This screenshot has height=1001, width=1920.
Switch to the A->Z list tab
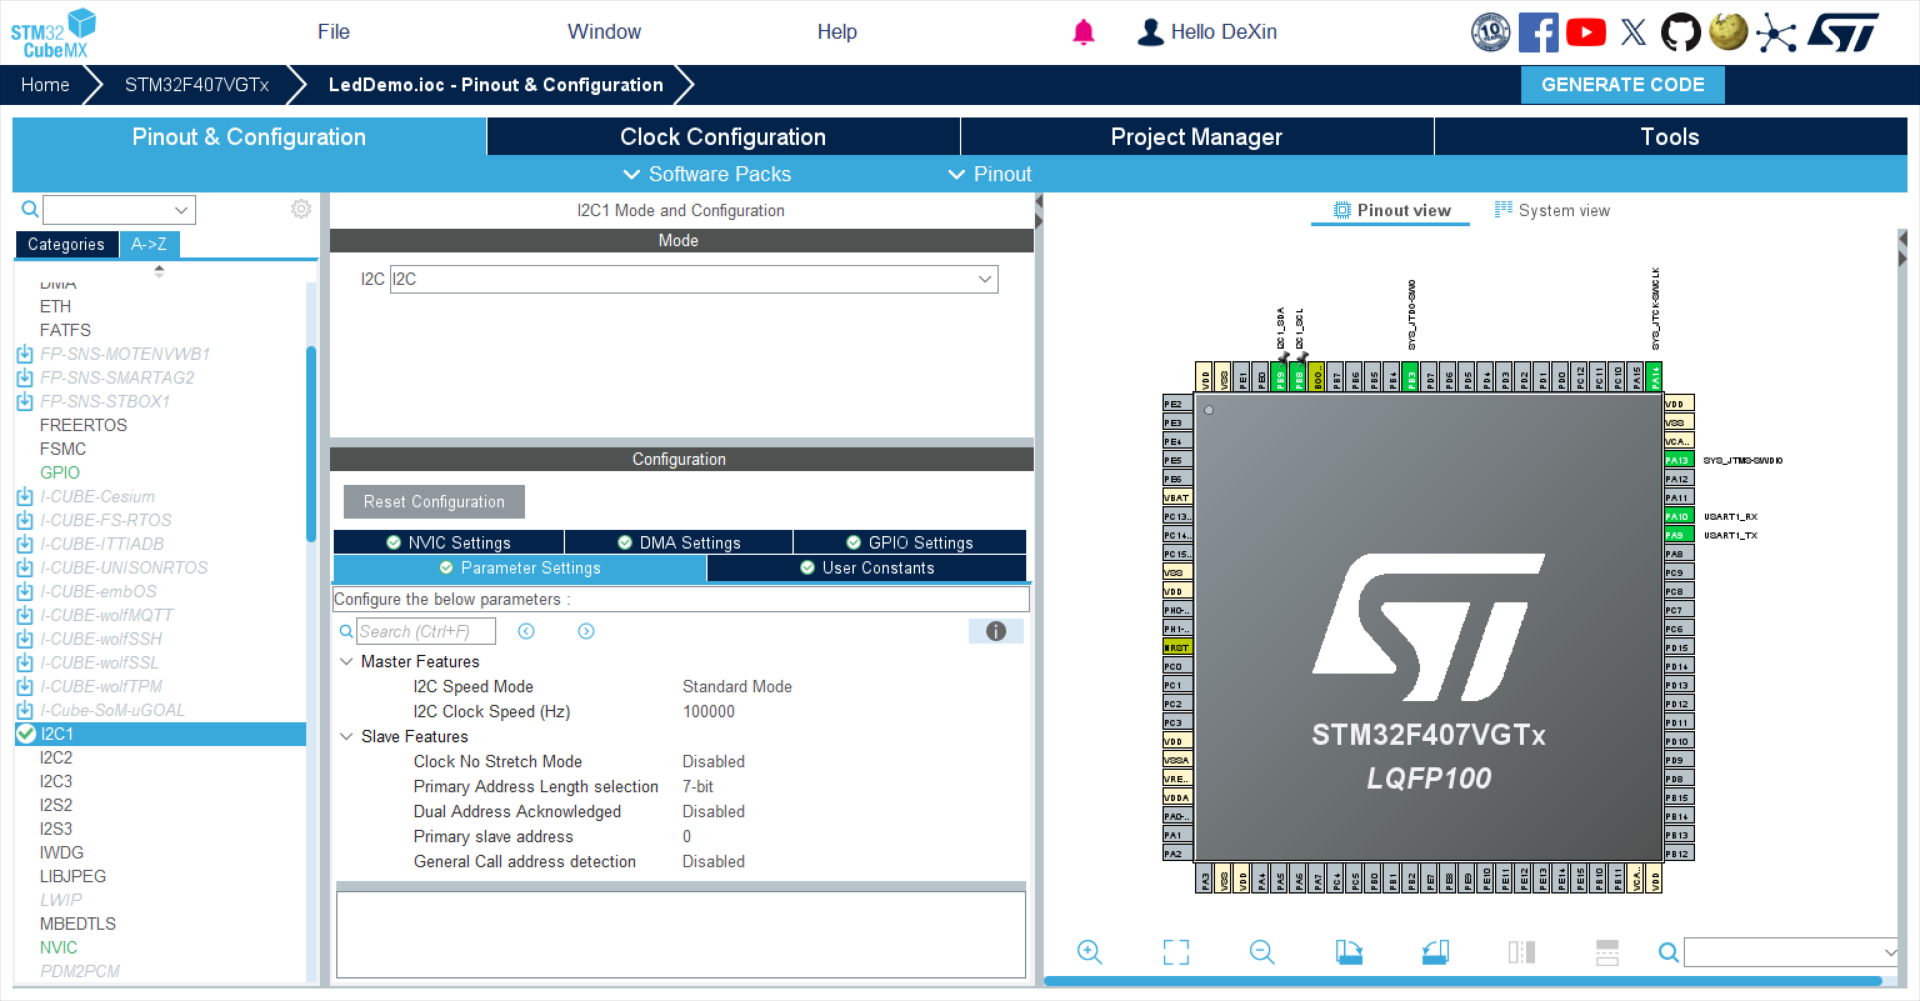click(149, 244)
